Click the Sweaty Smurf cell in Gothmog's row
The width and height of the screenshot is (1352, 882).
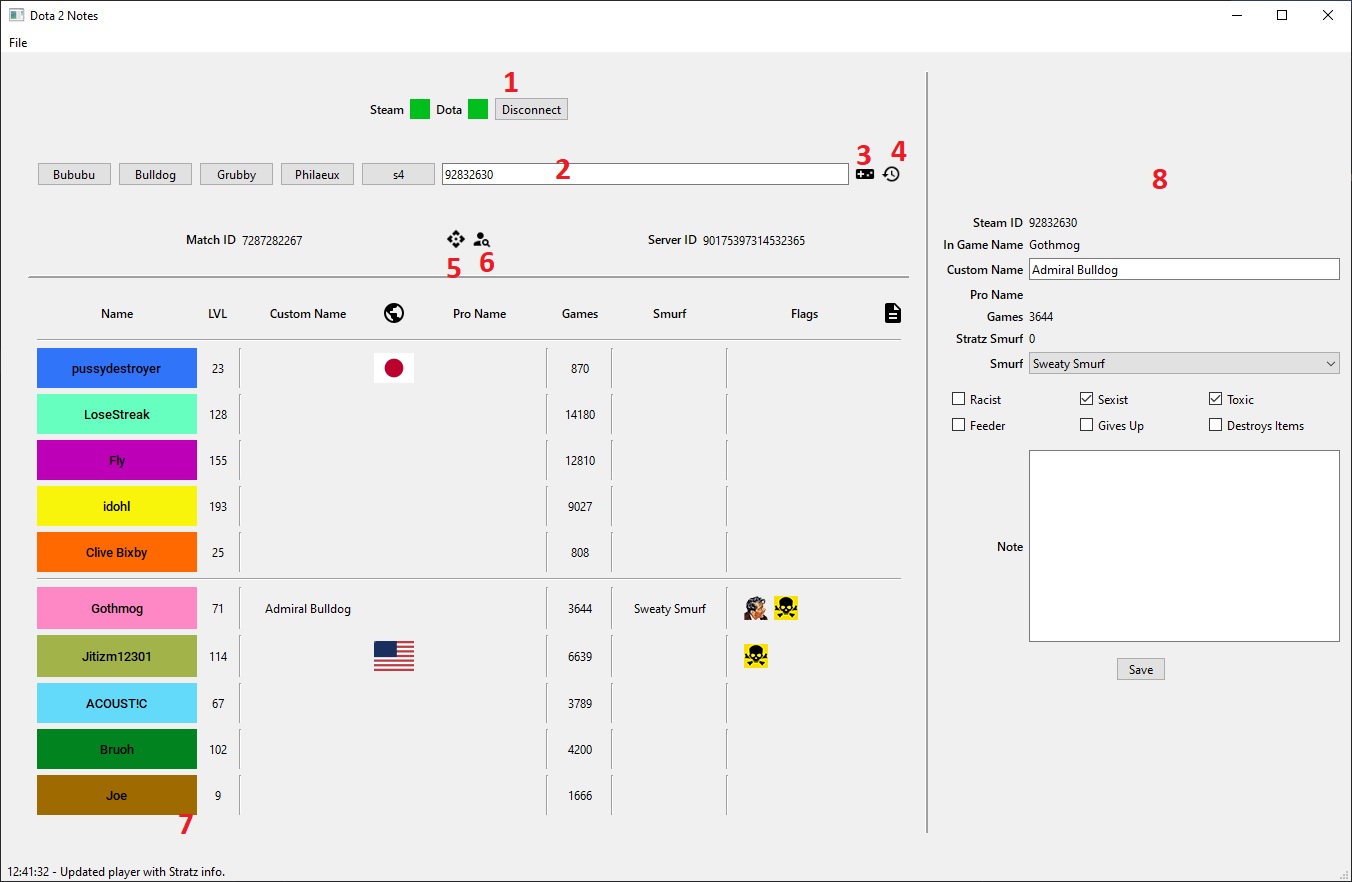(670, 608)
